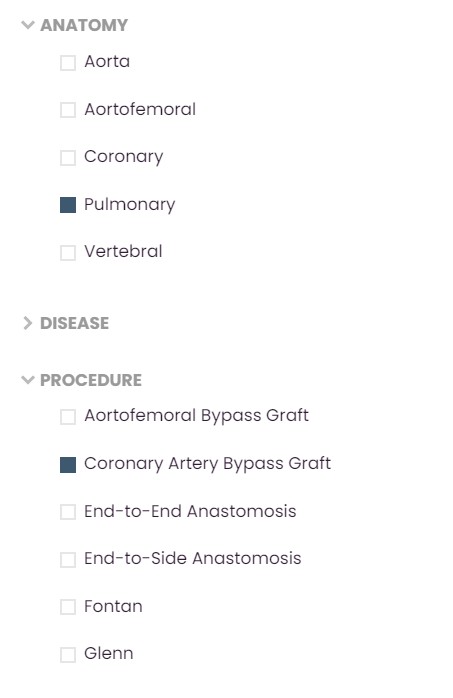Click the DISEASE heading label

point(74,323)
